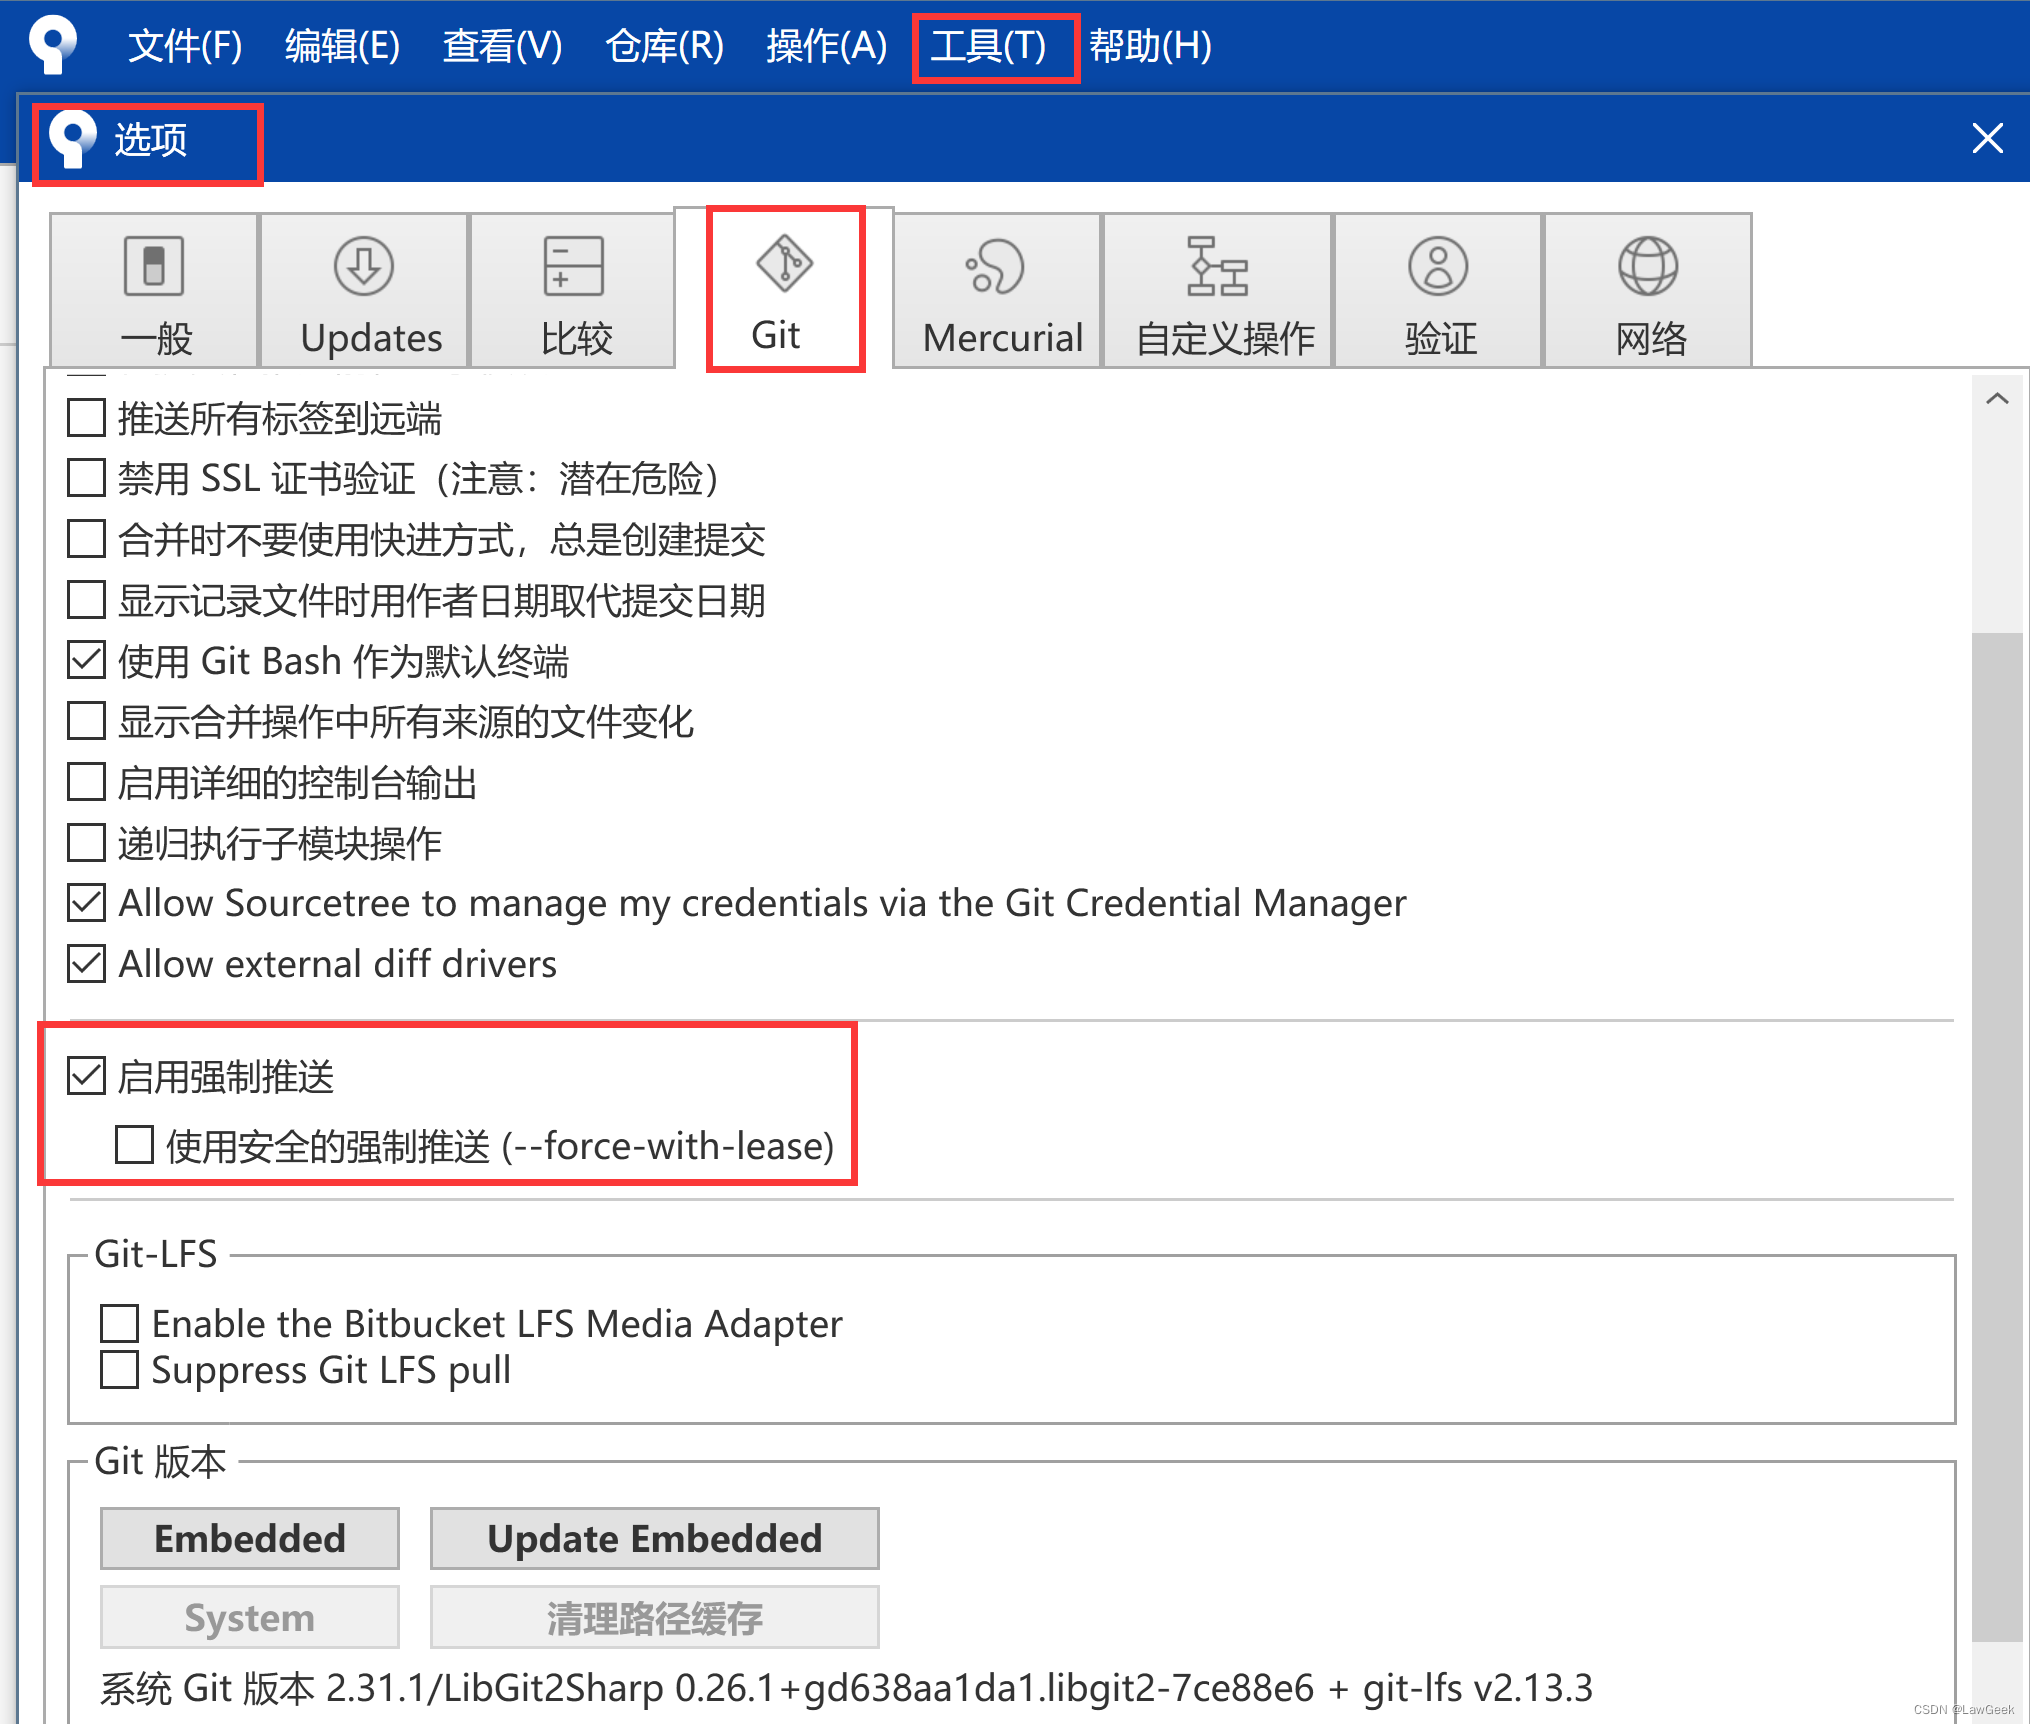Screen dimensions: 2030x1724
Task: Click the Update Embedded button
Action: 655,1538
